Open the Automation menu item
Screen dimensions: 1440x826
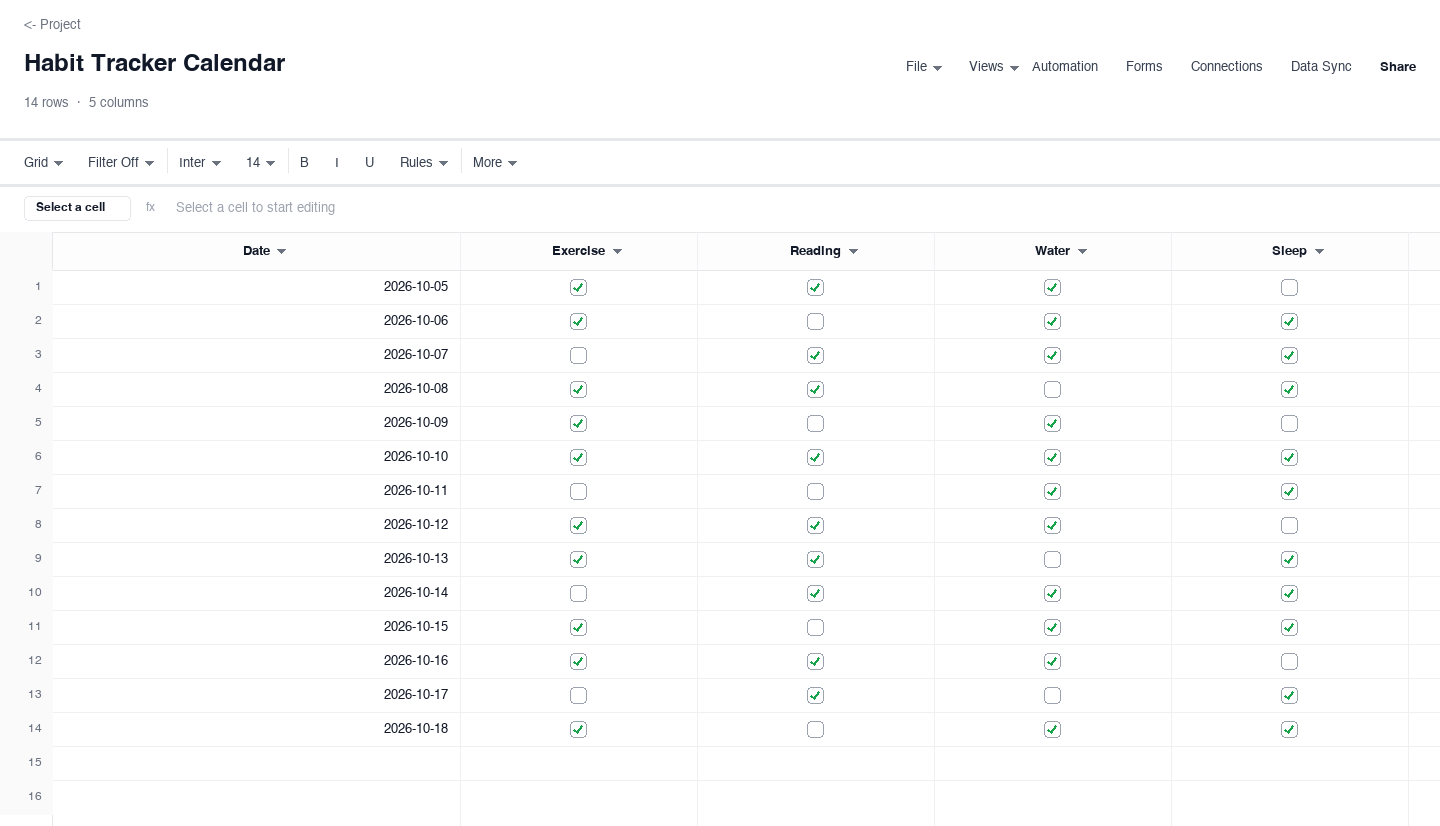tap(1065, 67)
